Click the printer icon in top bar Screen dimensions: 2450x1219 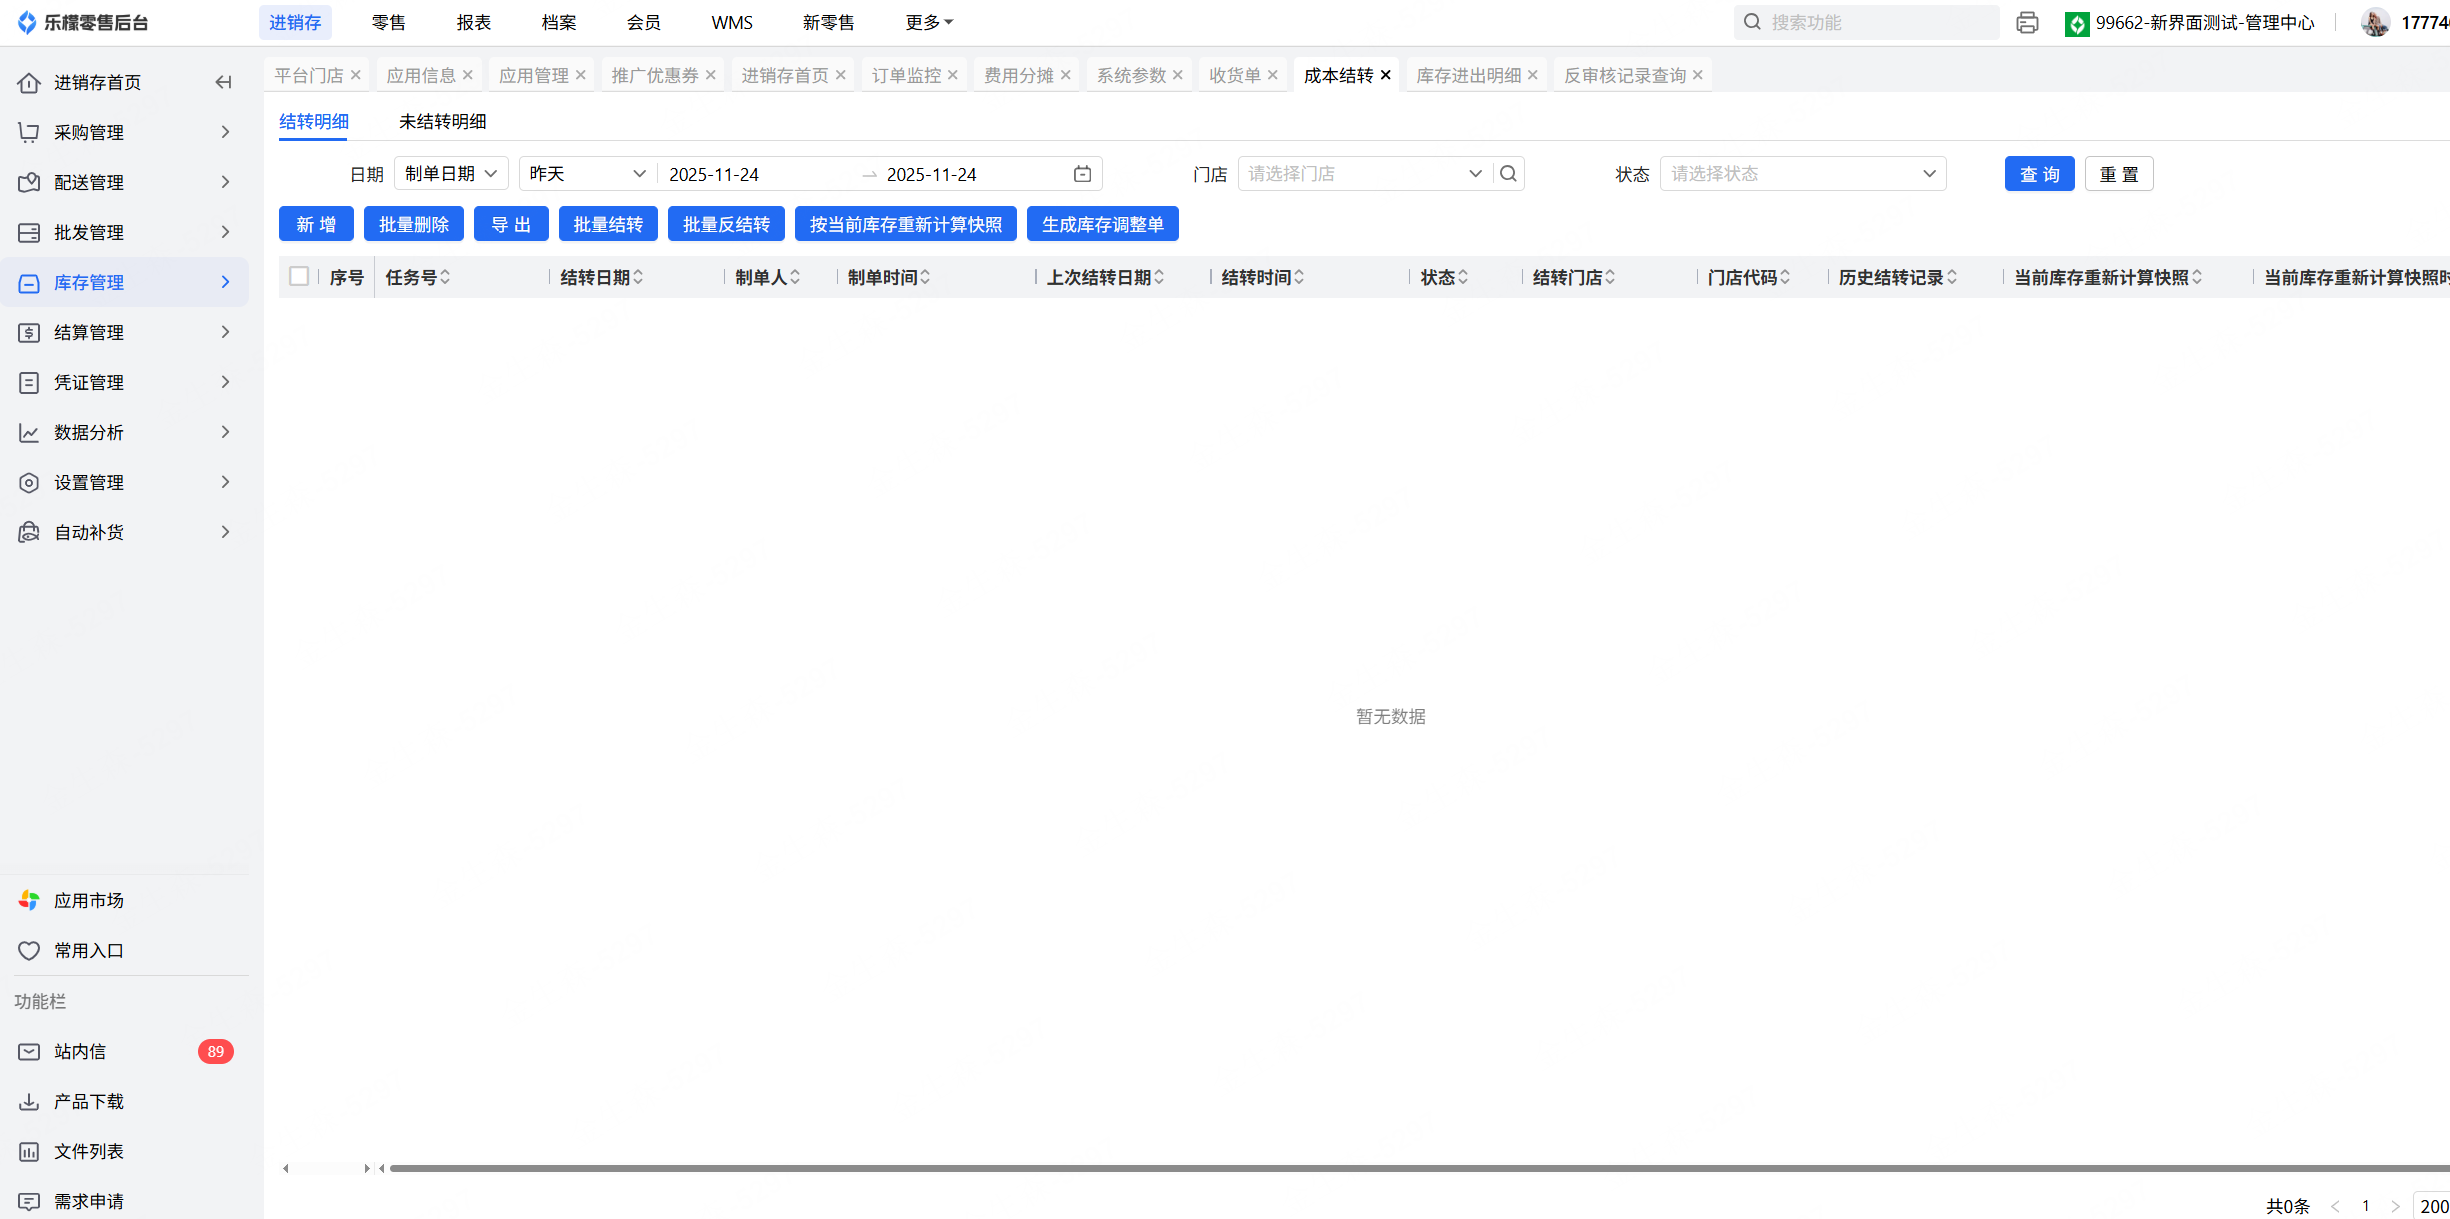(2027, 22)
